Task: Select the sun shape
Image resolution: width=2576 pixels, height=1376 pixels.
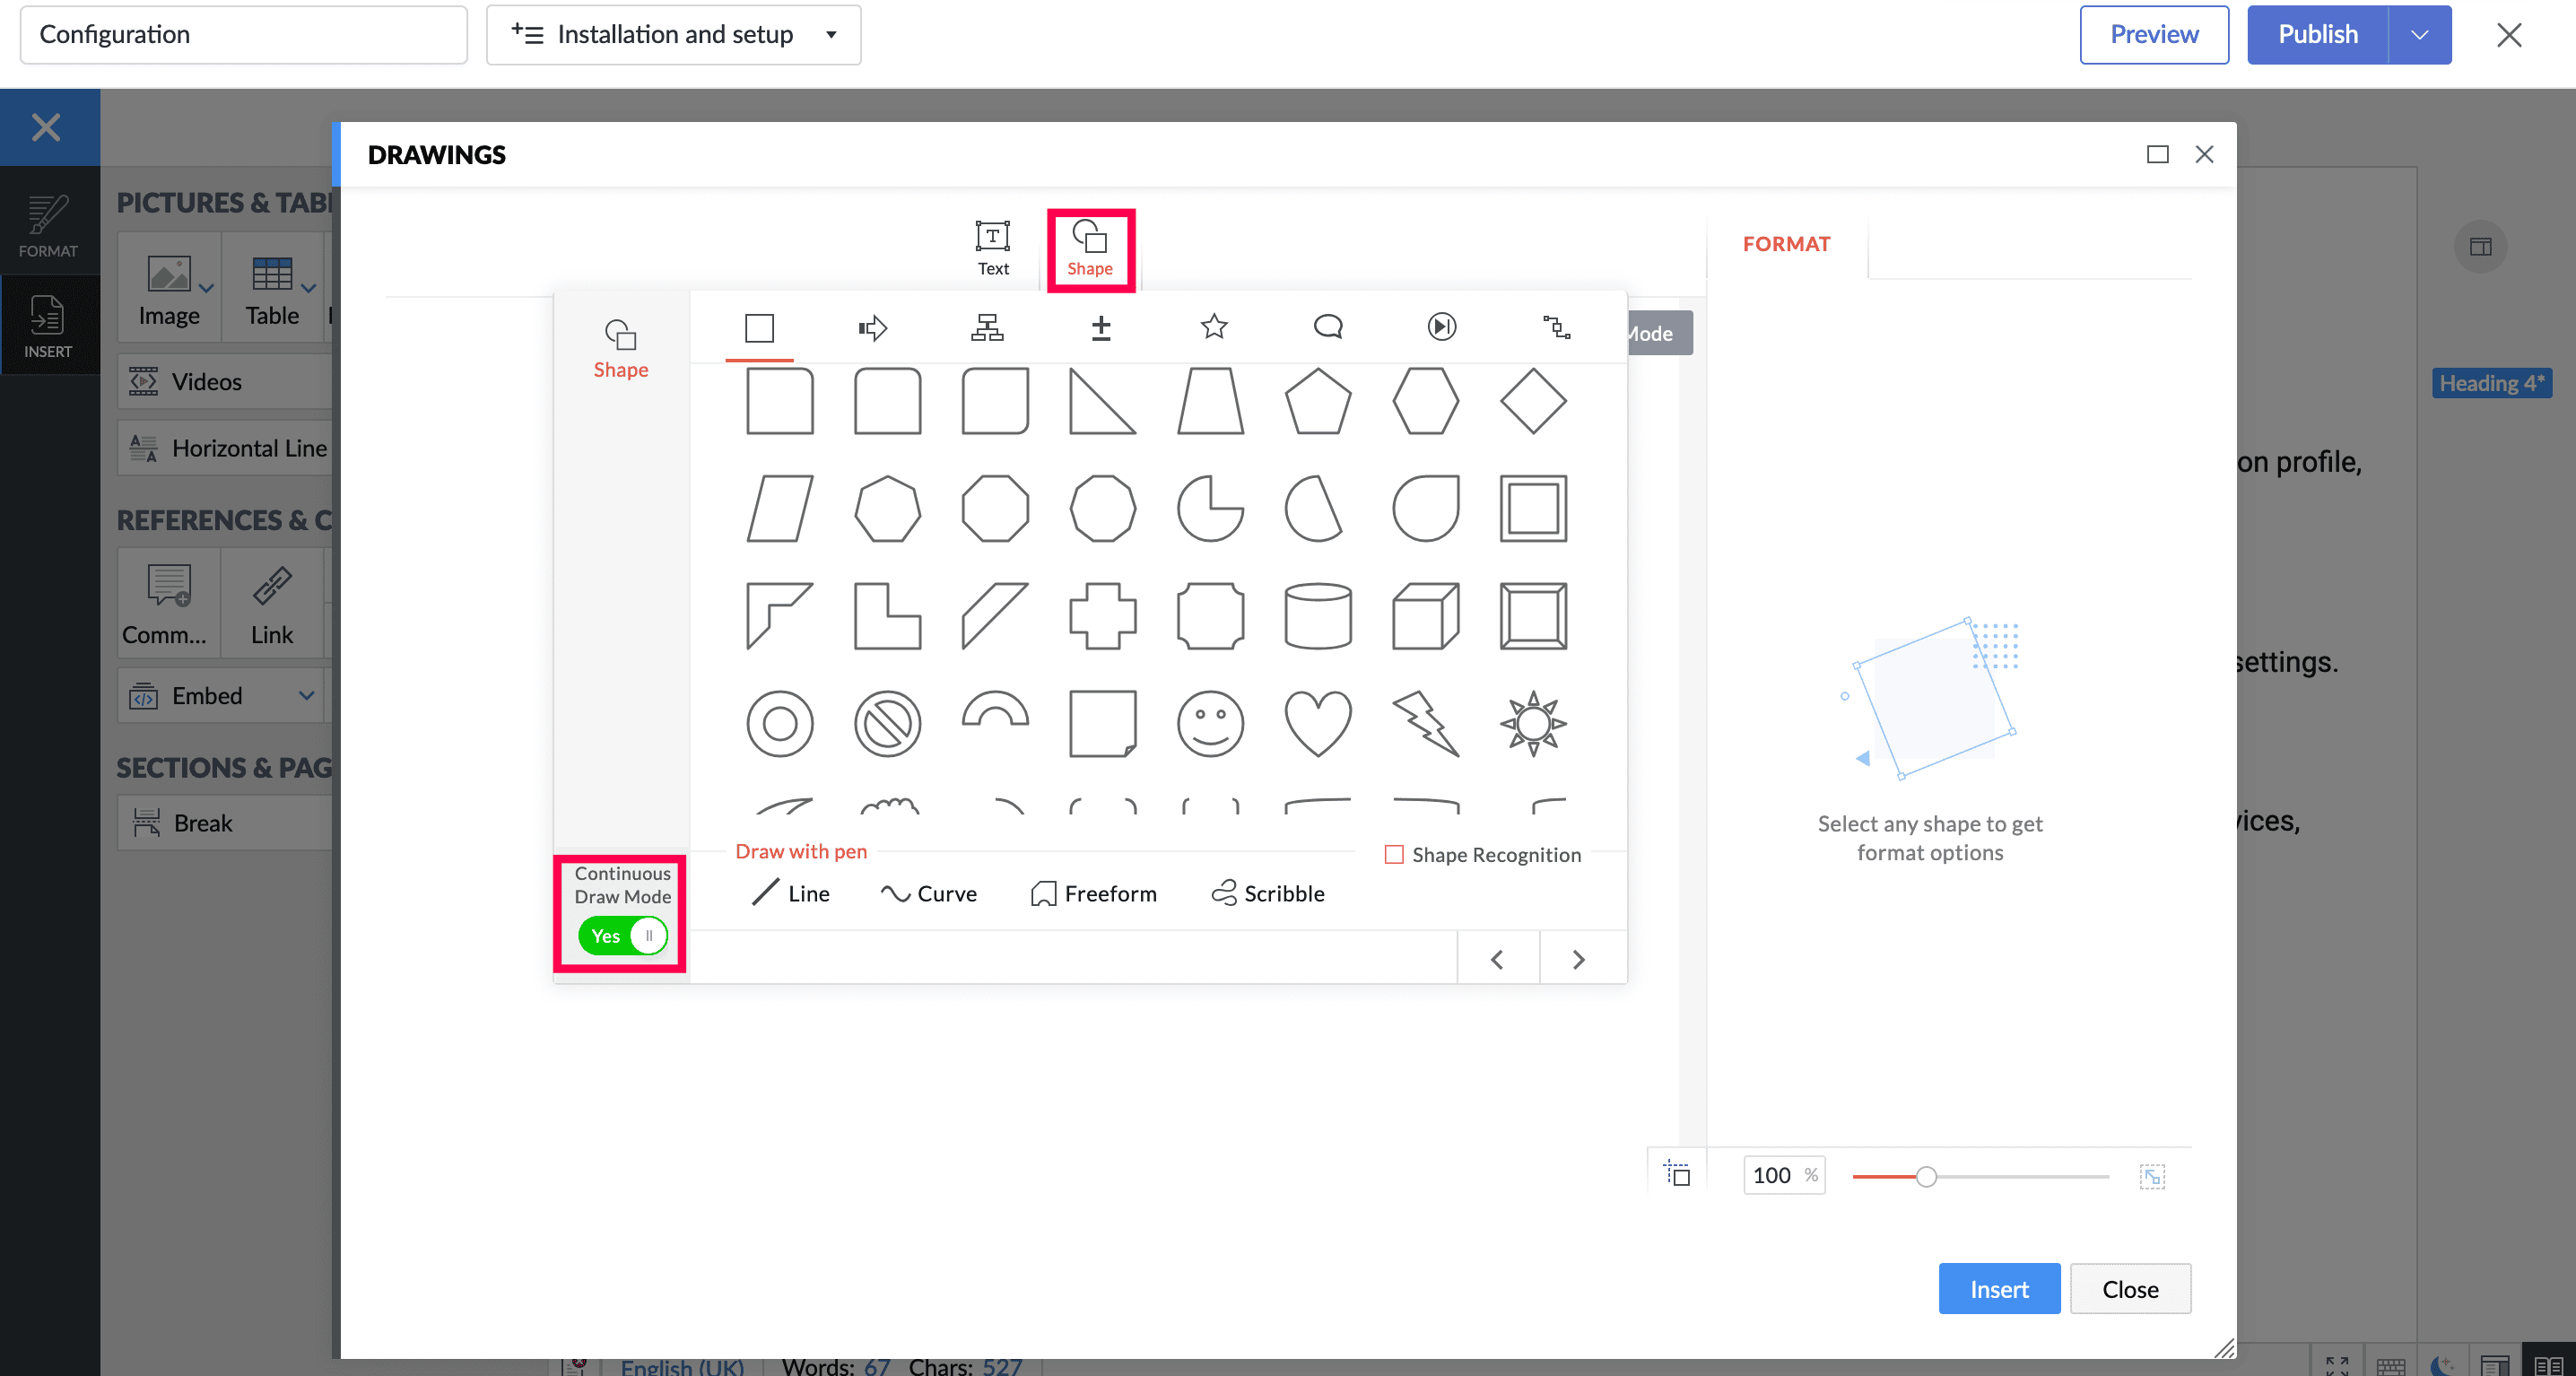Action: coord(1533,723)
